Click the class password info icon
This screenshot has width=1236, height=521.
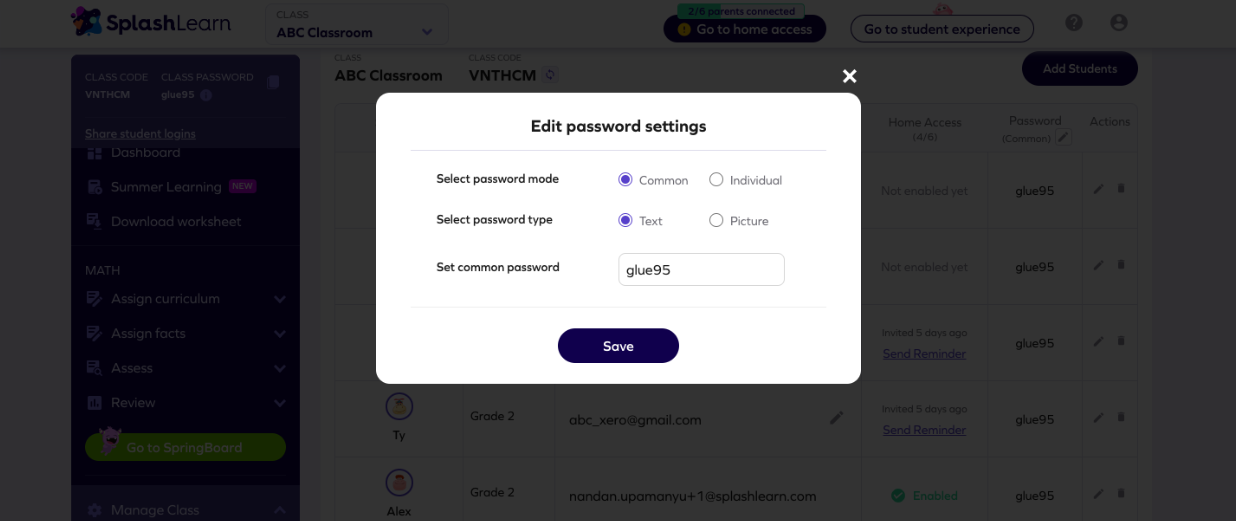click(x=206, y=95)
